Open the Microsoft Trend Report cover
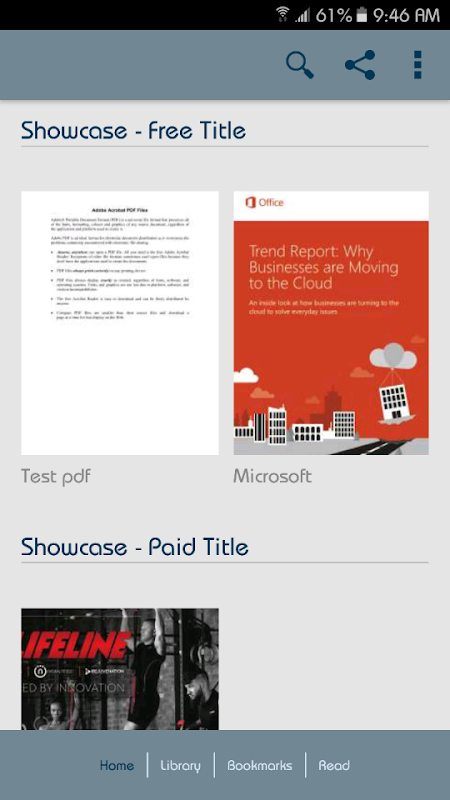This screenshot has width=450, height=800. tap(331, 323)
